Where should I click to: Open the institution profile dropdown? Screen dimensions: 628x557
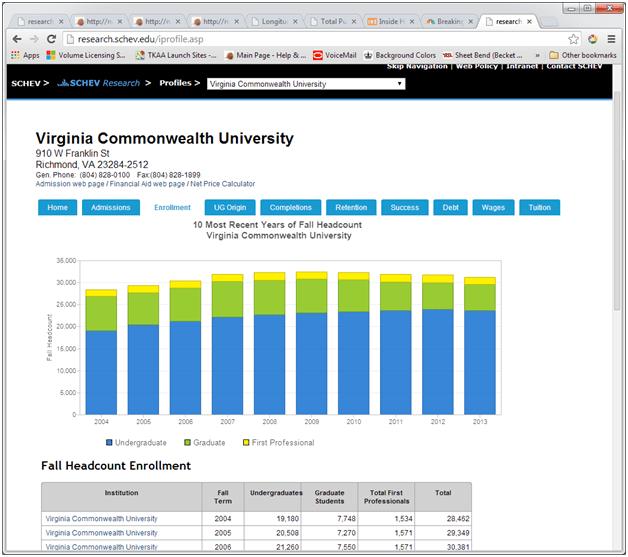point(306,84)
